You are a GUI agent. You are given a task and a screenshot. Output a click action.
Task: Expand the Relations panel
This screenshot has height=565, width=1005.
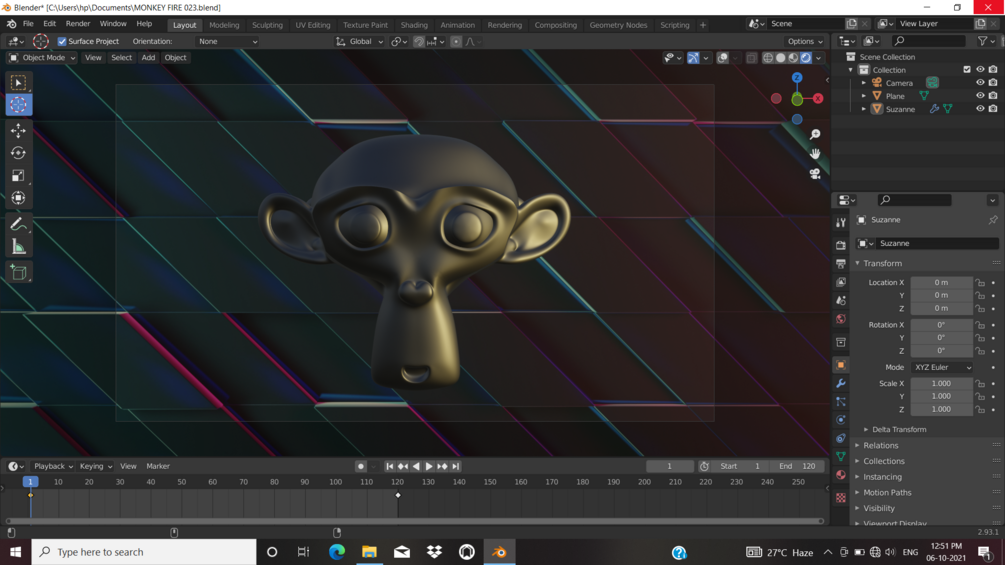coord(880,445)
